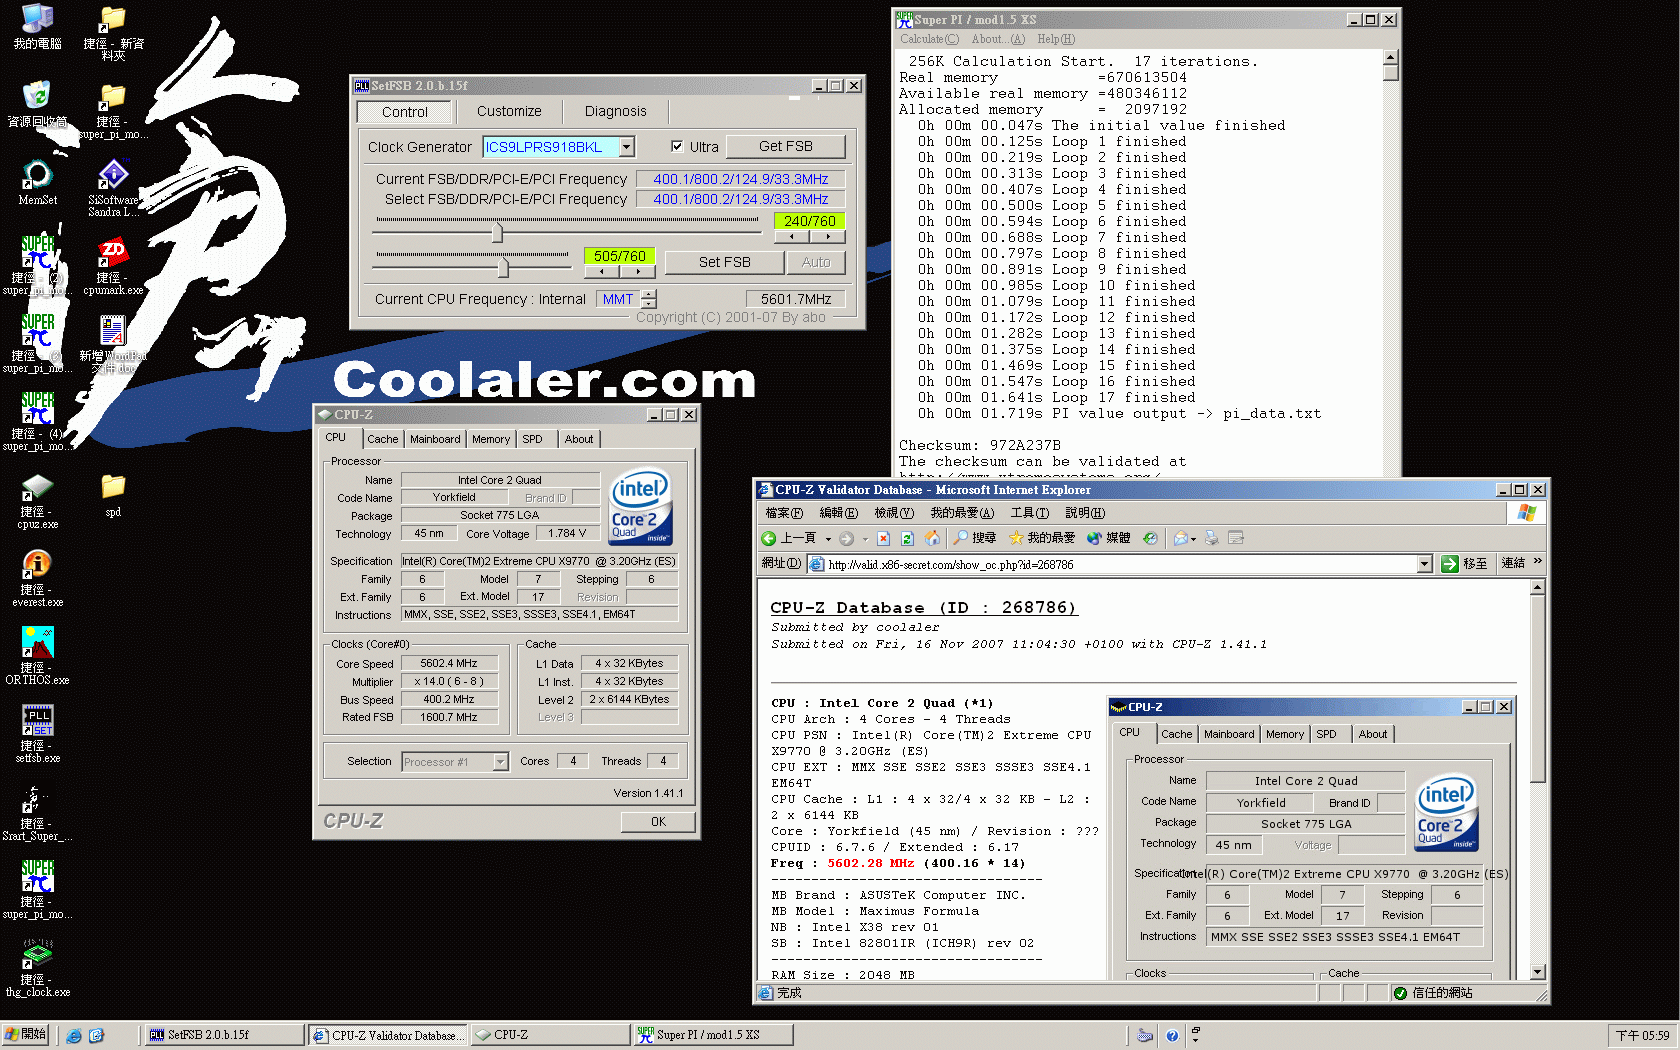The image size is (1680, 1050).
Task: Open the SiSoftware Sandra desktop shortcut
Action: pyautogui.click(x=113, y=188)
